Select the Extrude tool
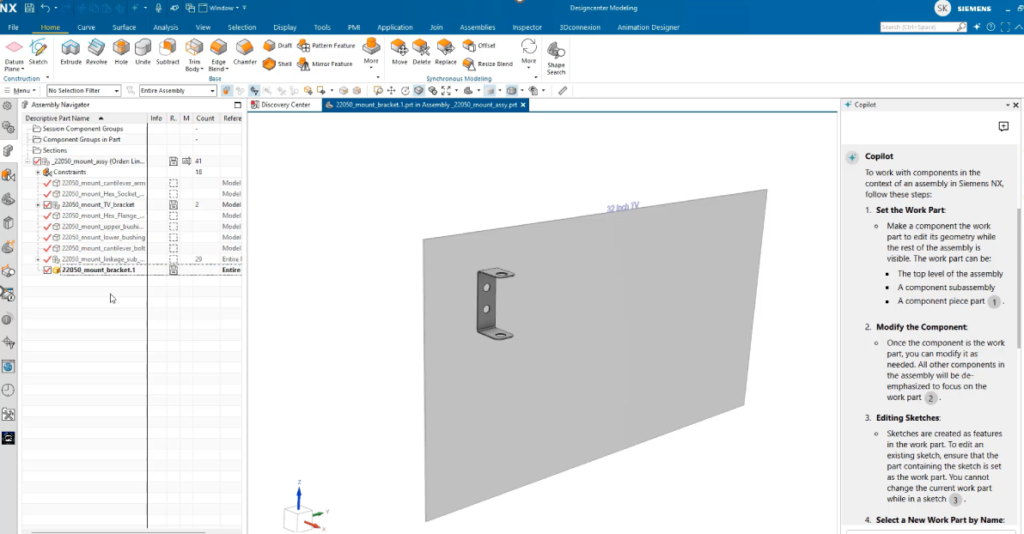Screen dimensions: 1024x534 point(71,52)
